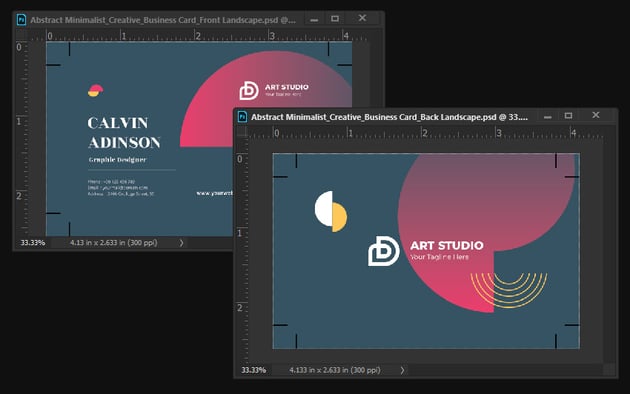Minimize the Back Landscape document window
Viewport: 630px width, 394px height.
click(548, 117)
